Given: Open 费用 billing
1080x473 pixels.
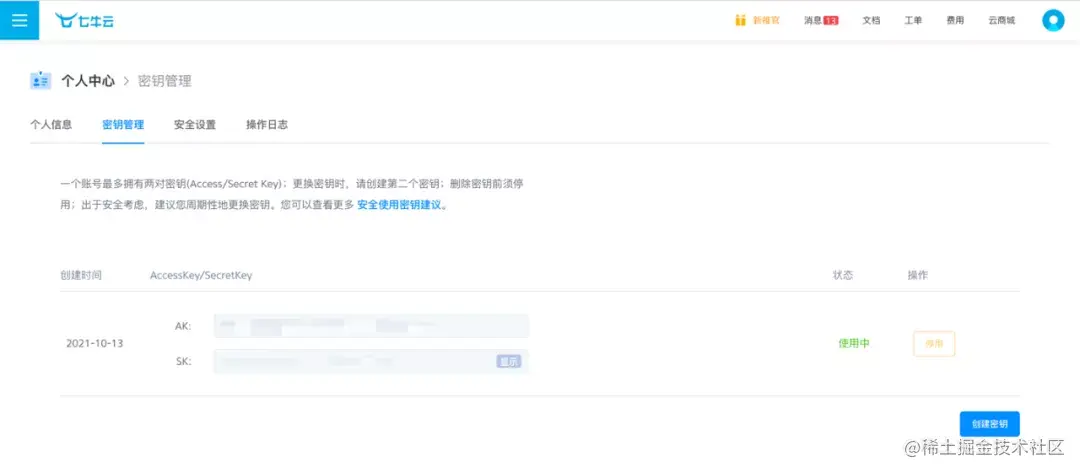Looking at the screenshot, I should click(955, 21).
